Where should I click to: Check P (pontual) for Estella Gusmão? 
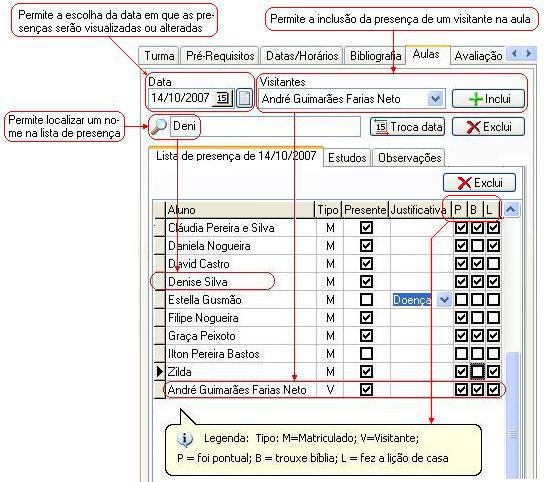point(461,299)
